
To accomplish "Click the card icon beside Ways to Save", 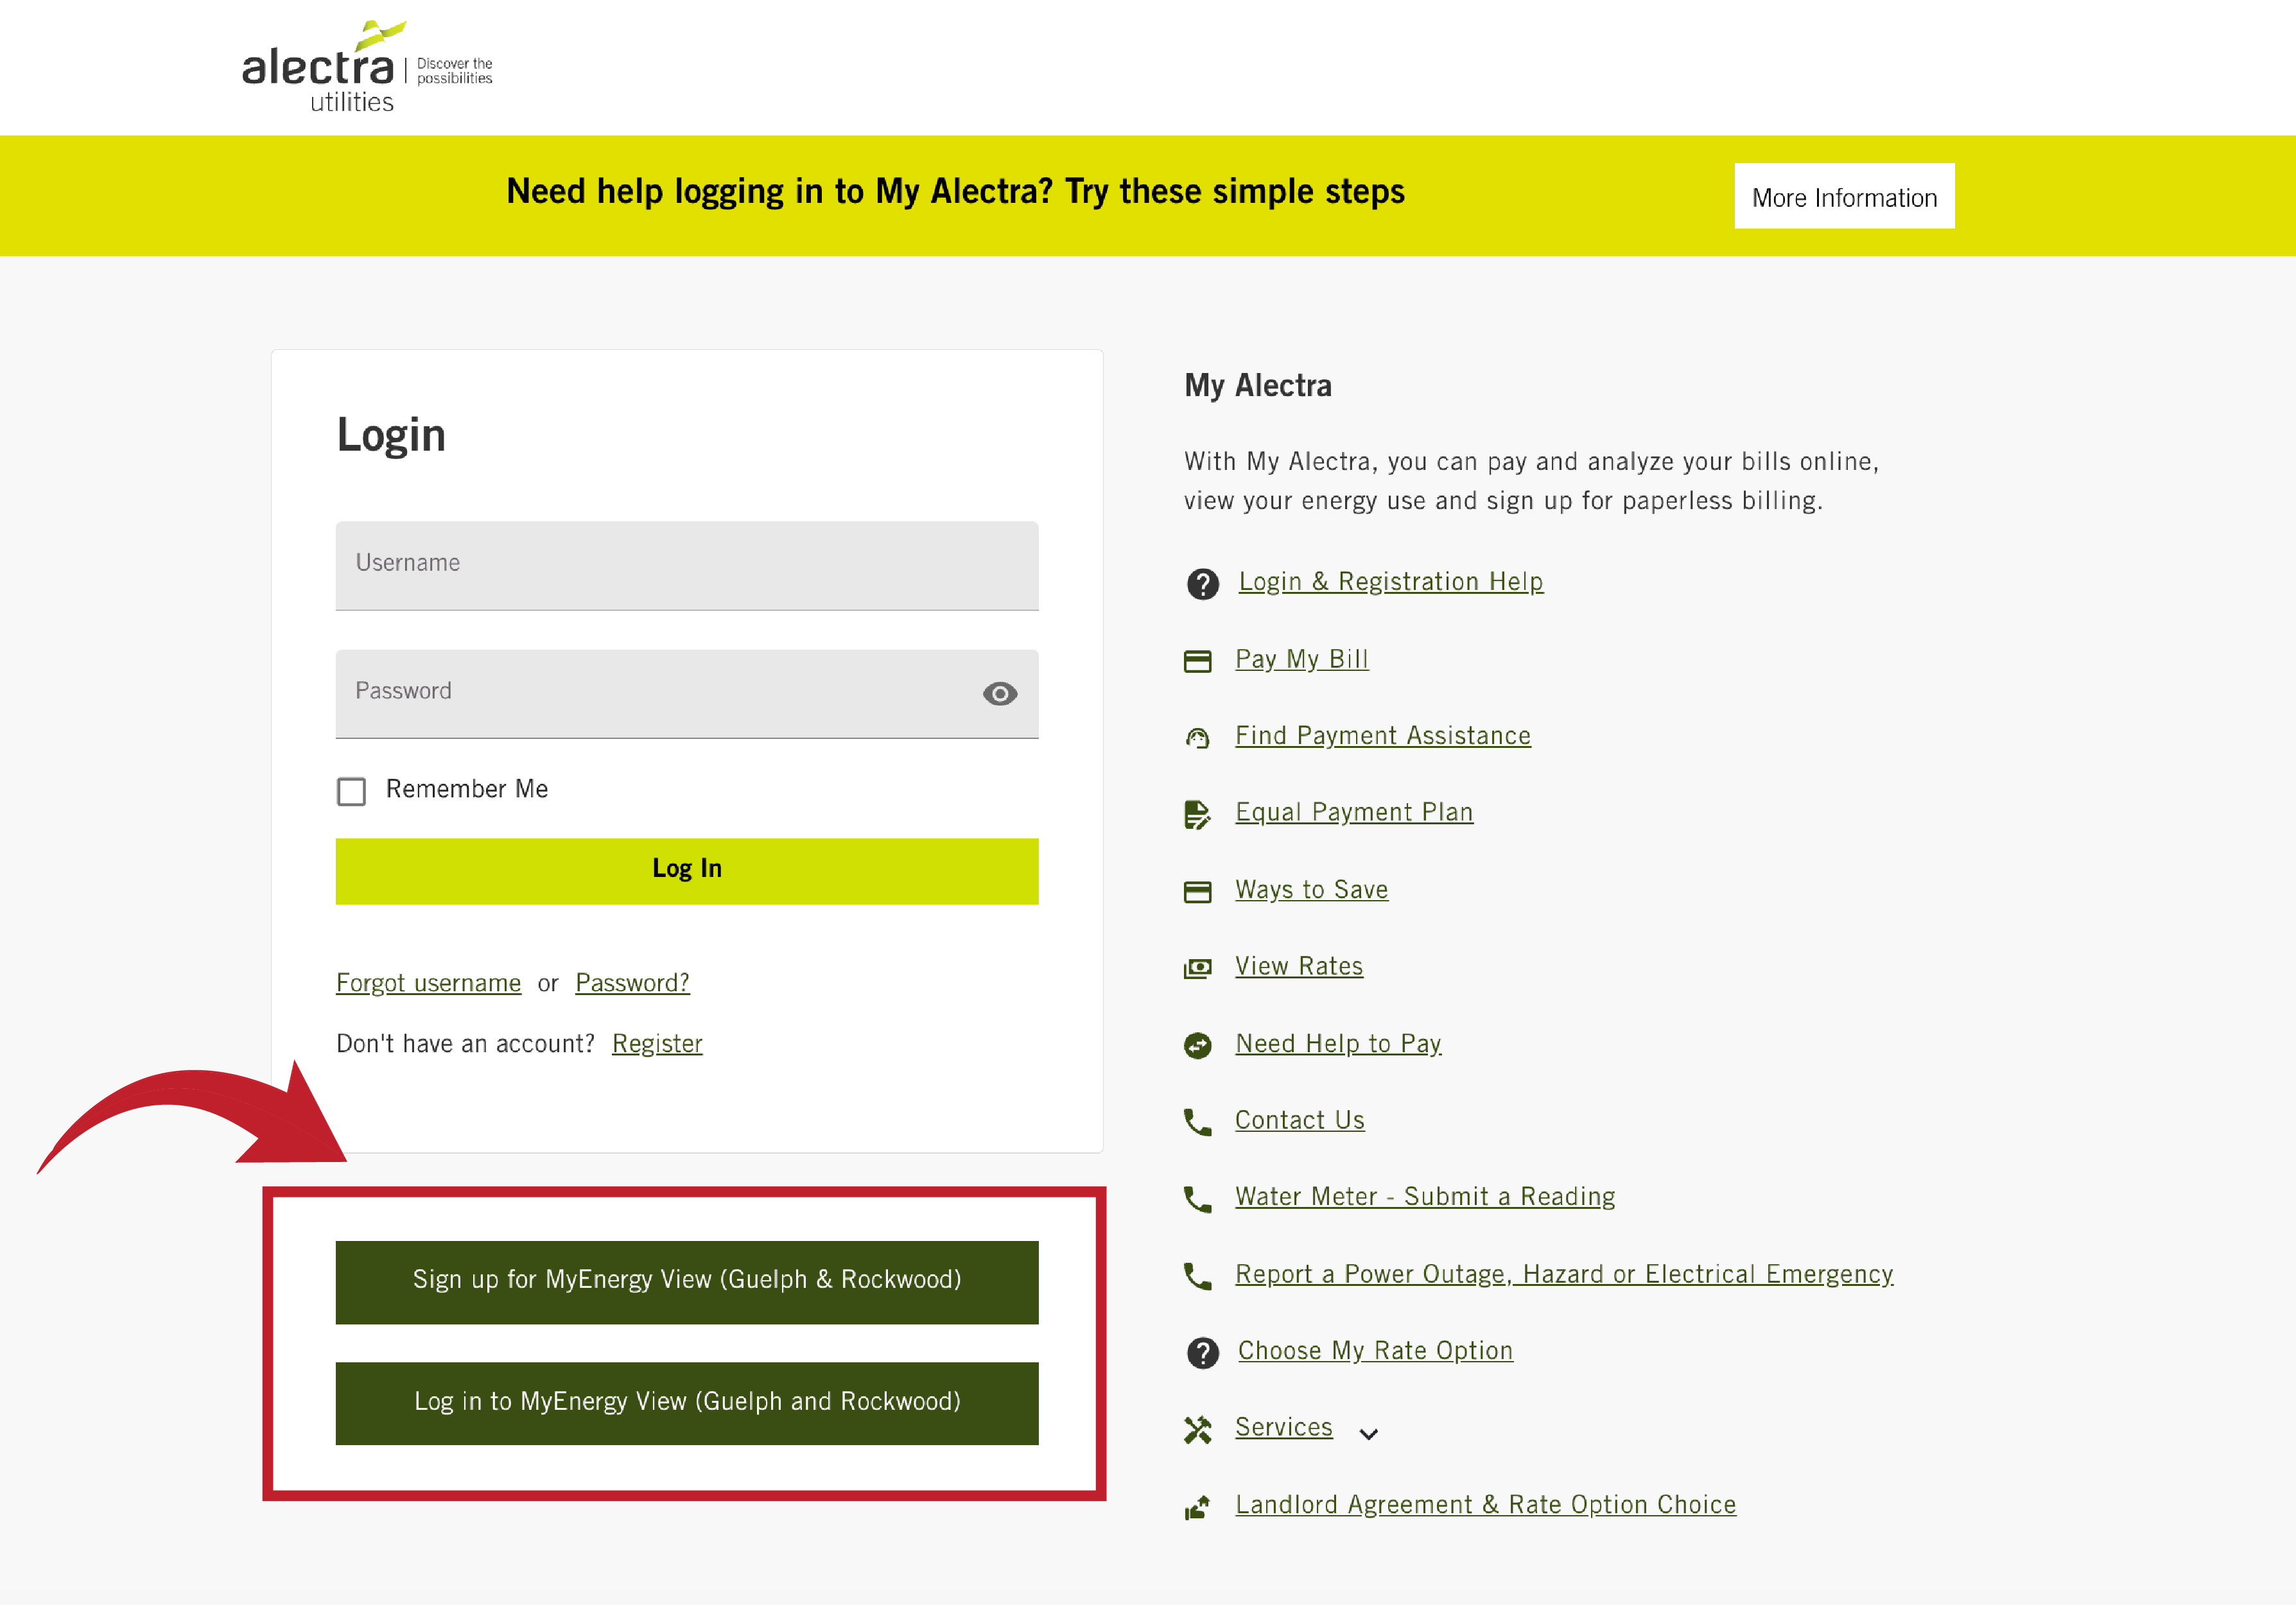I will pos(1197,891).
